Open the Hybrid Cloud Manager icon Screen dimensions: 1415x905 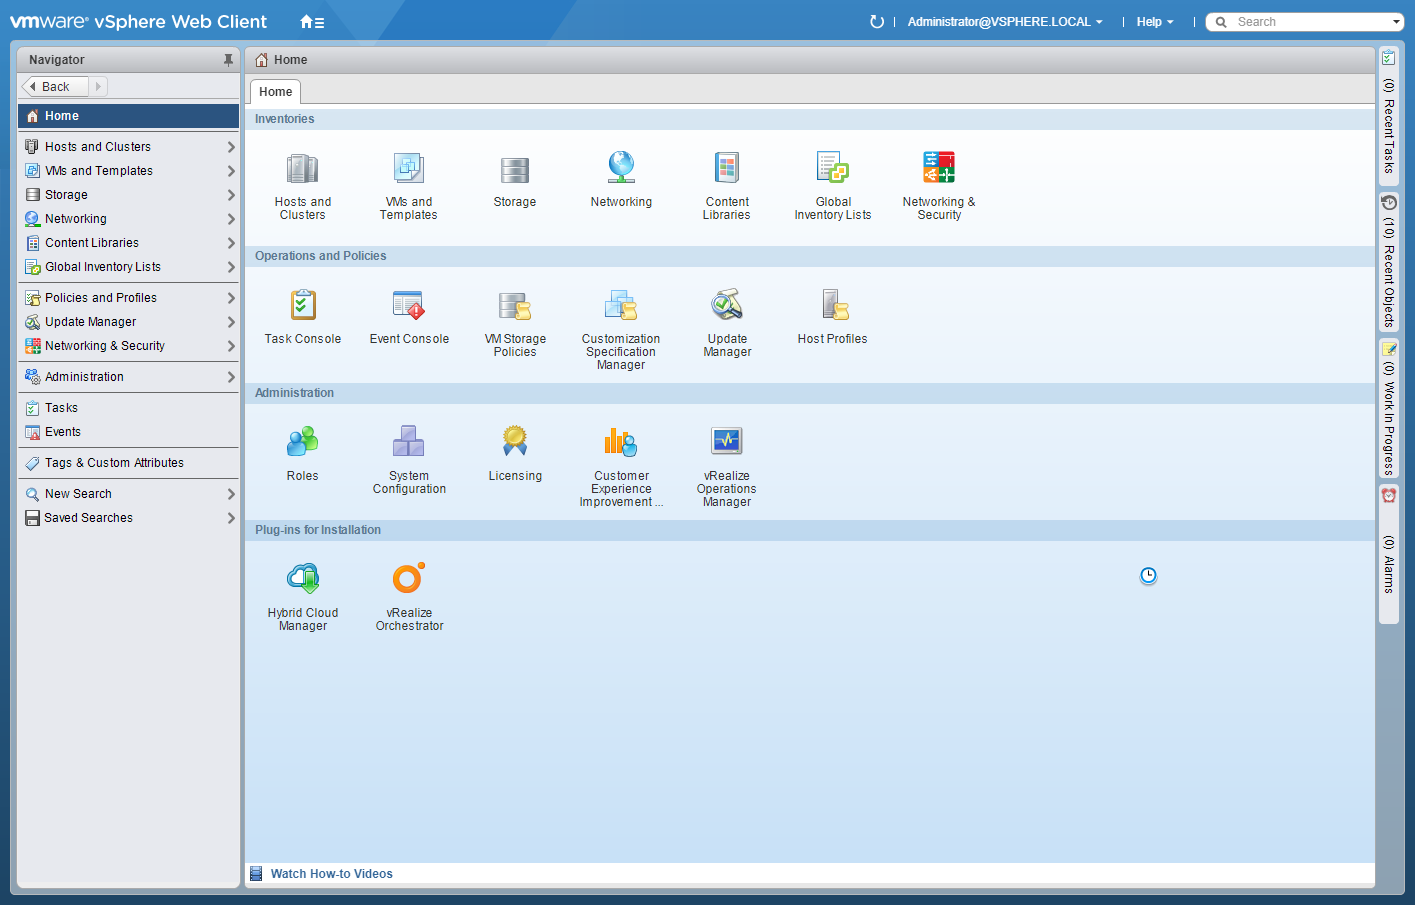(x=302, y=579)
